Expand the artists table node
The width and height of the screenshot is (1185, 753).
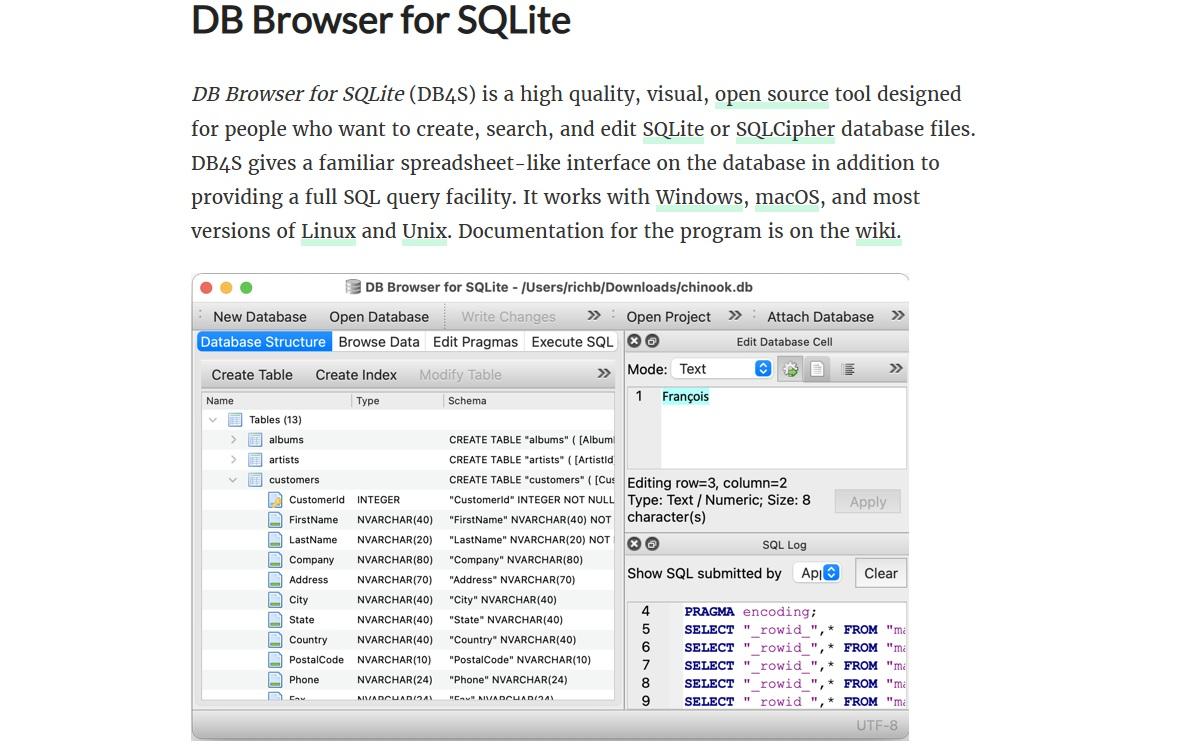(x=234, y=460)
